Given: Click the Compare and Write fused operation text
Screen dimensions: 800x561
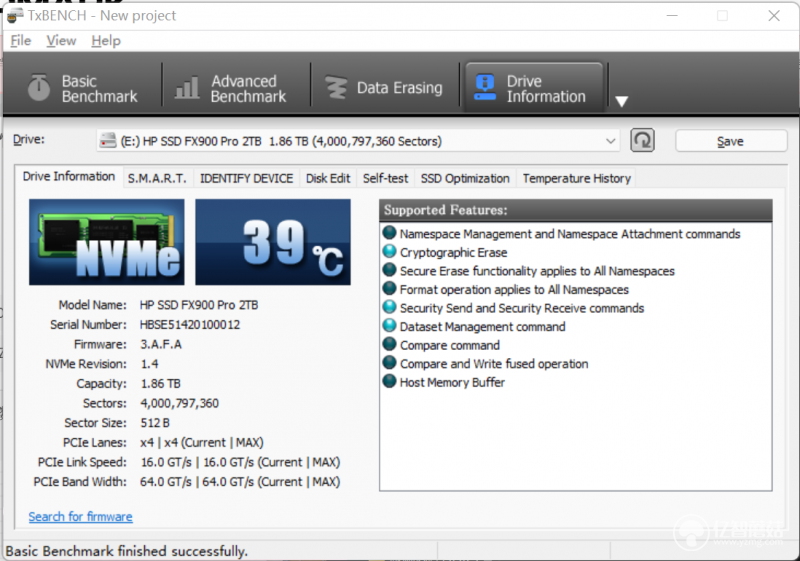Looking at the screenshot, I should point(494,364).
